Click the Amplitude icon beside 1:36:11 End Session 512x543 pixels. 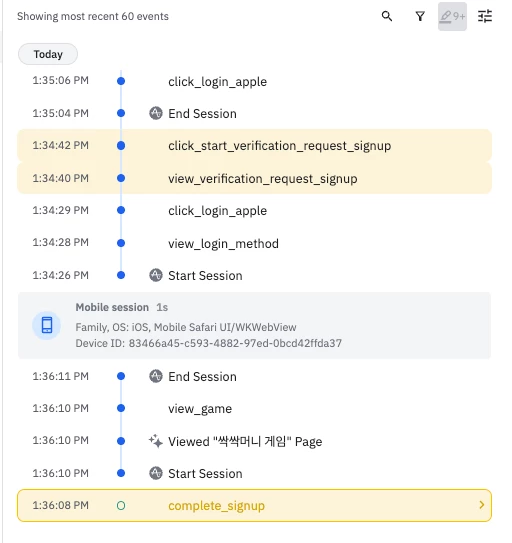[x=156, y=376]
